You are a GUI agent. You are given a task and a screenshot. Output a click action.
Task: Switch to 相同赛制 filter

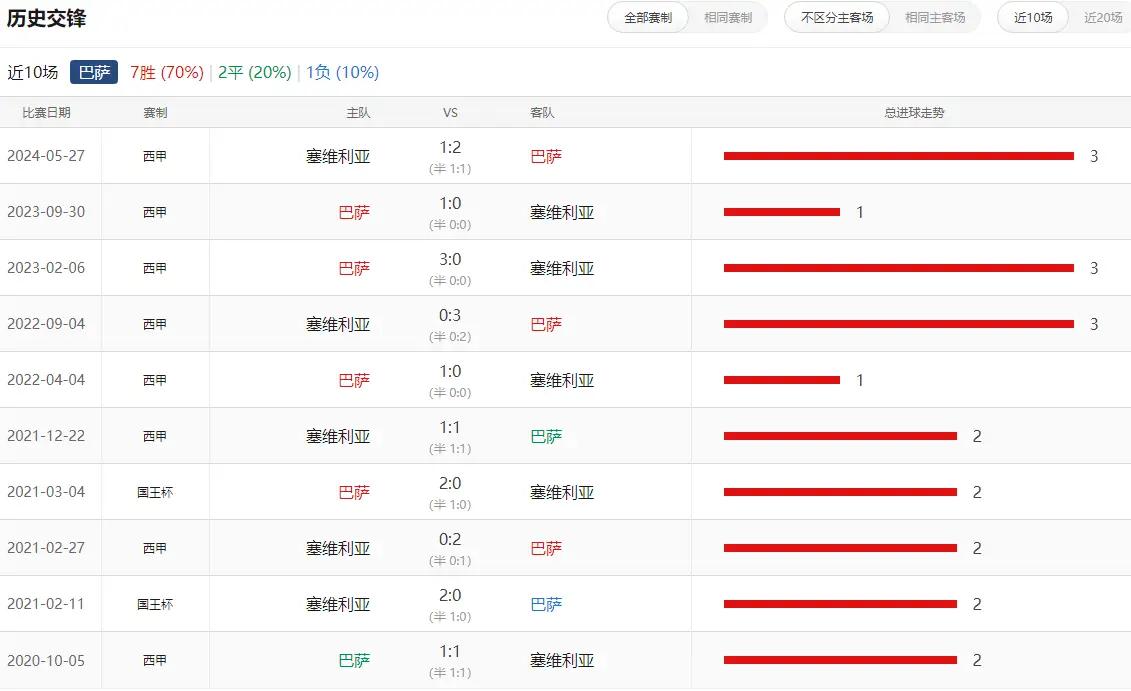pos(728,17)
